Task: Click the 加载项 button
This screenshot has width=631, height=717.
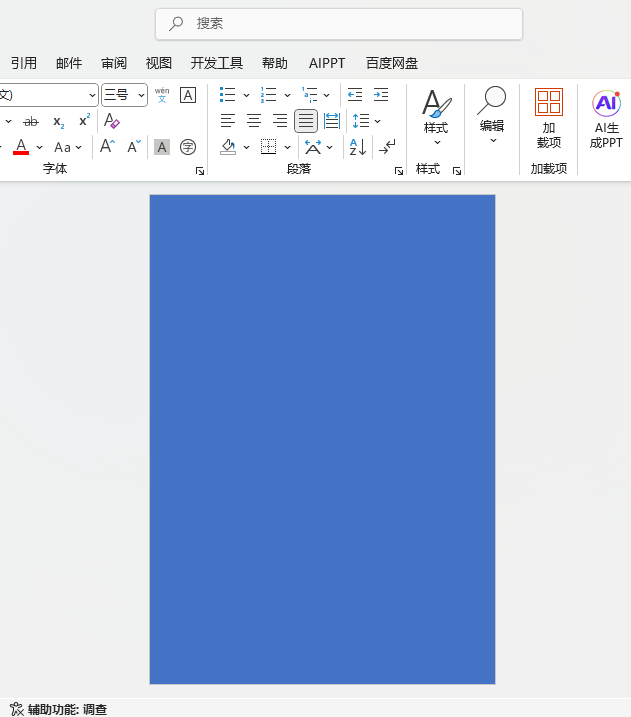Action: tap(549, 119)
